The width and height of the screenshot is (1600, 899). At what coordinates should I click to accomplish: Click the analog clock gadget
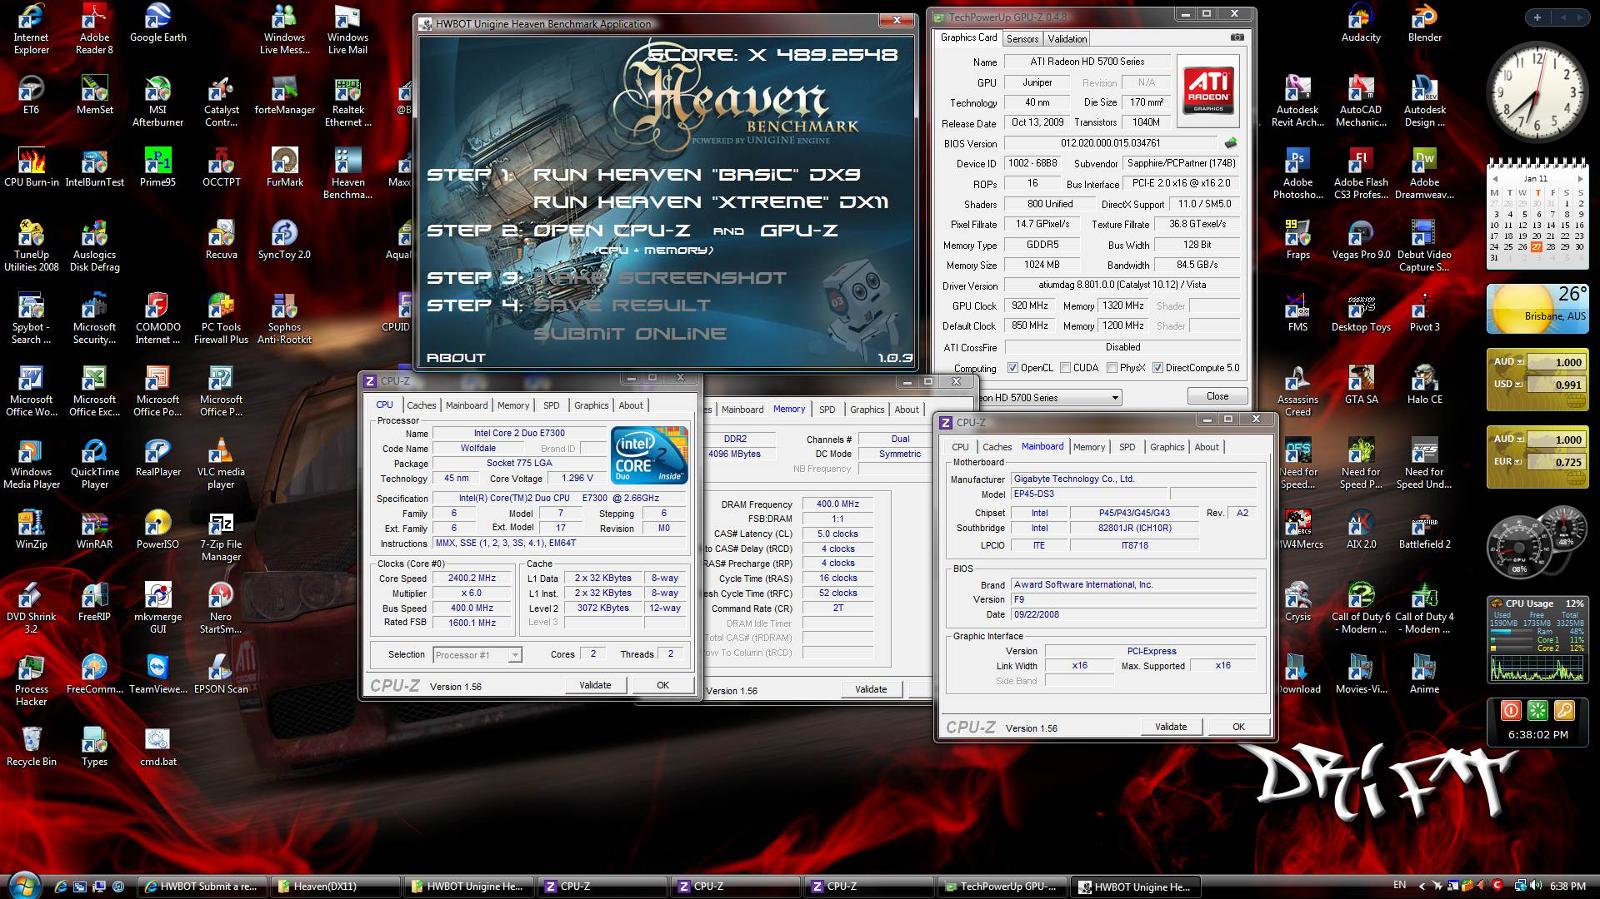tap(1536, 93)
